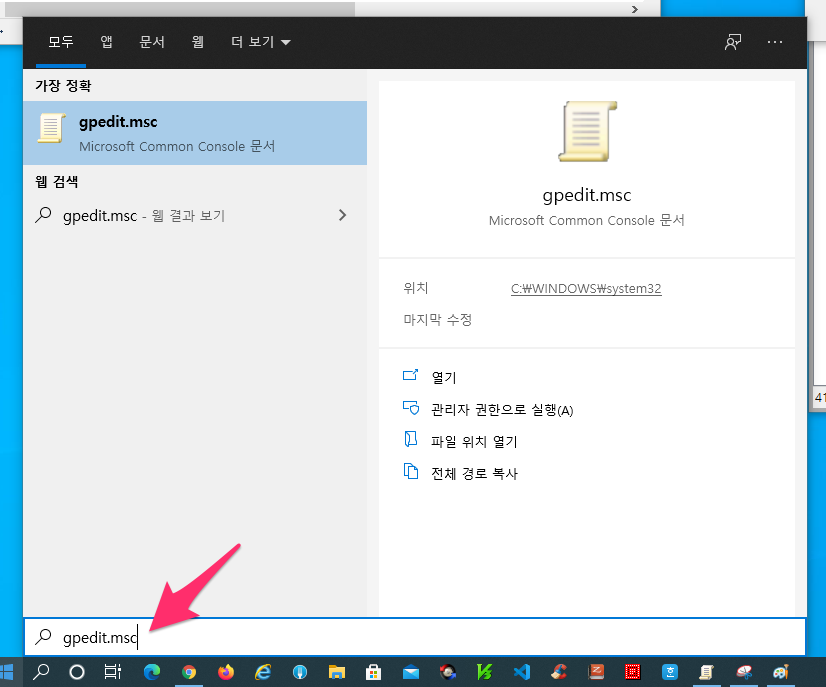Launch Google Chrome from the taskbar
The height and width of the screenshot is (687, 826).
point(189,672)
